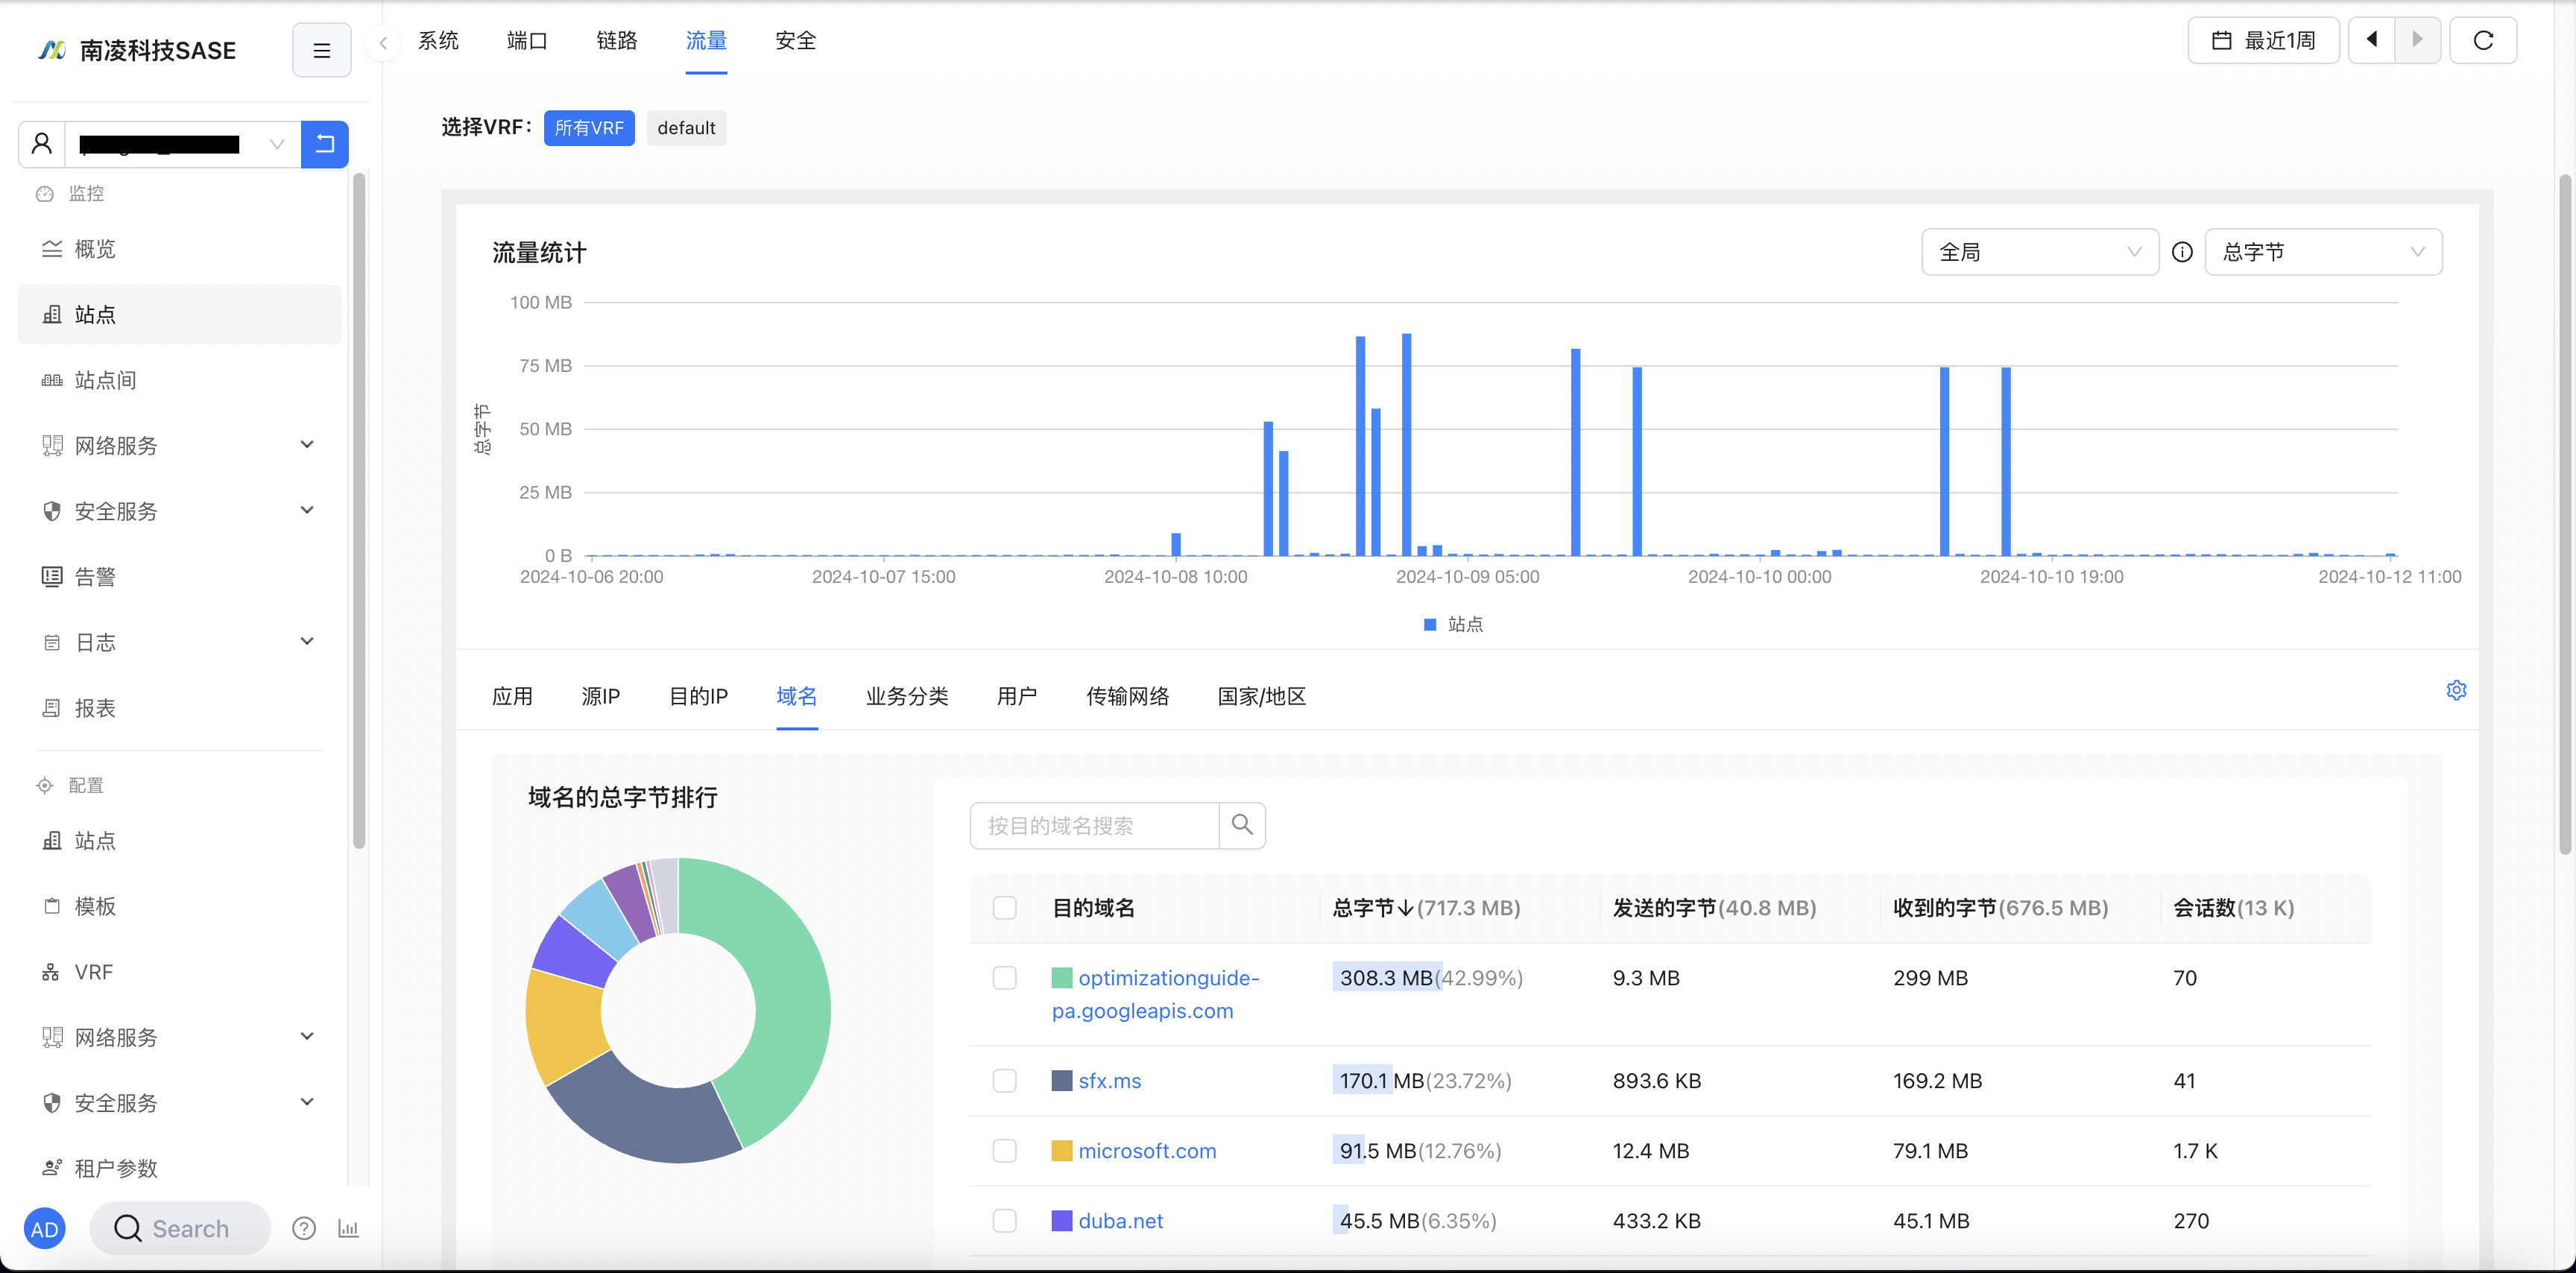The width and height of the screenshot is (2576, 1273).
Task: Open VRF sidebar item
Action: [x=180, y=972]
